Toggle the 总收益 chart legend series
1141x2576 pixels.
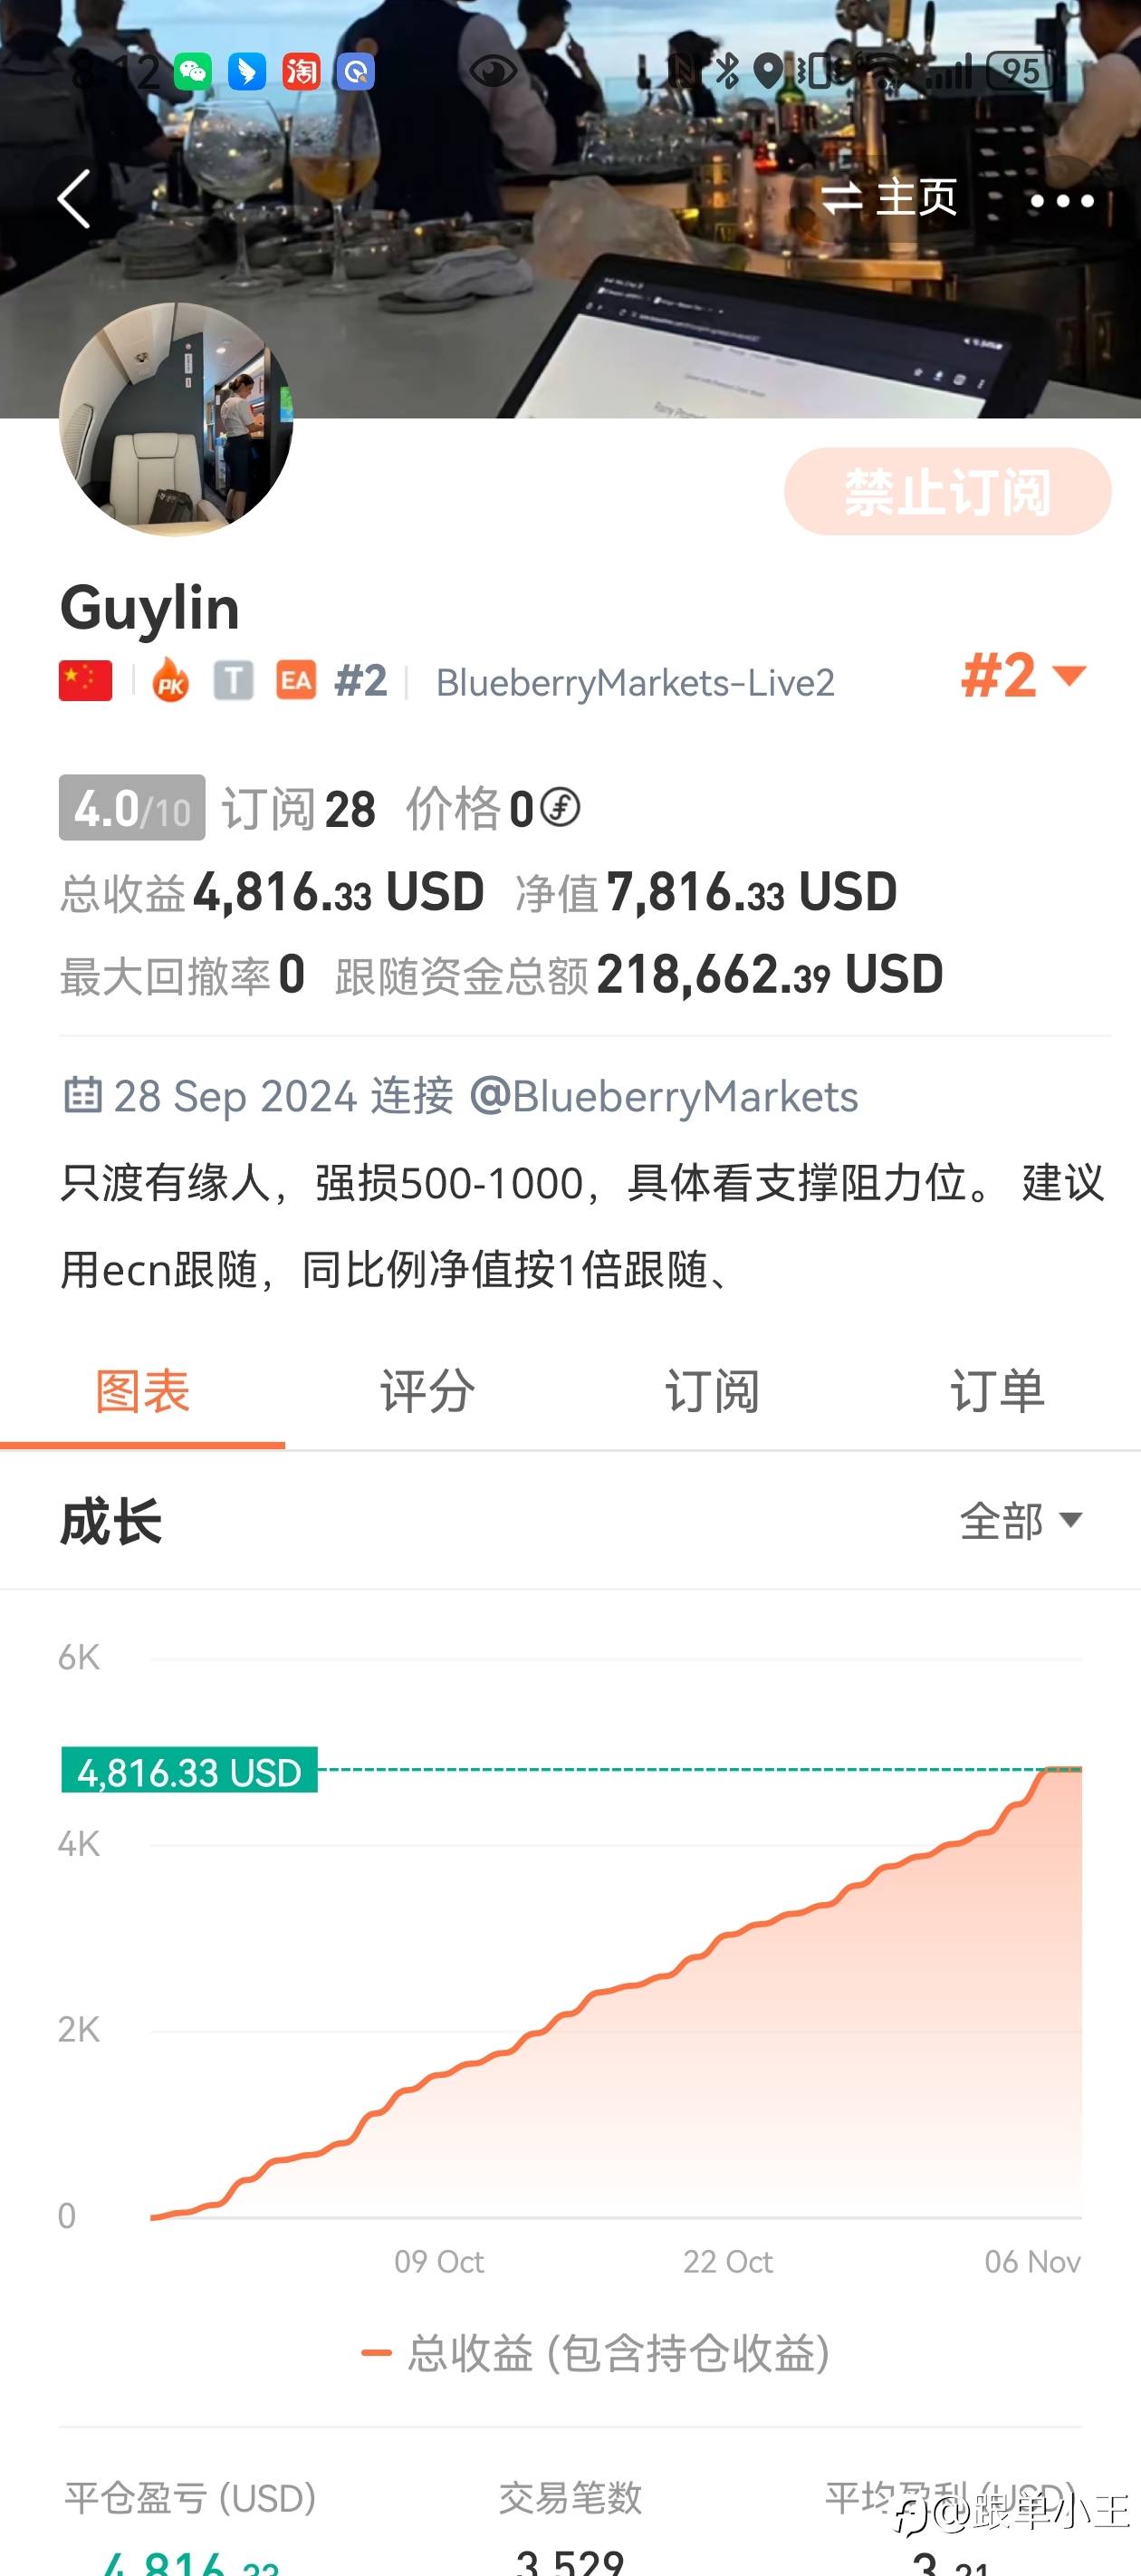[x=596, y=2353]
